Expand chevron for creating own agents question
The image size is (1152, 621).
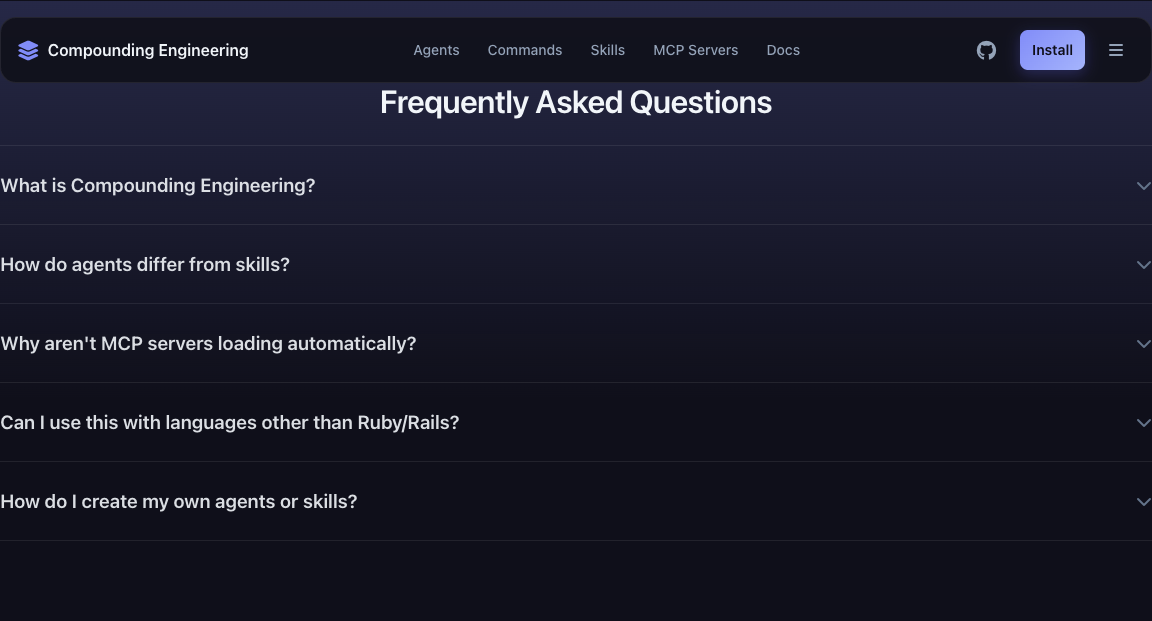(x=1143, y=502)
